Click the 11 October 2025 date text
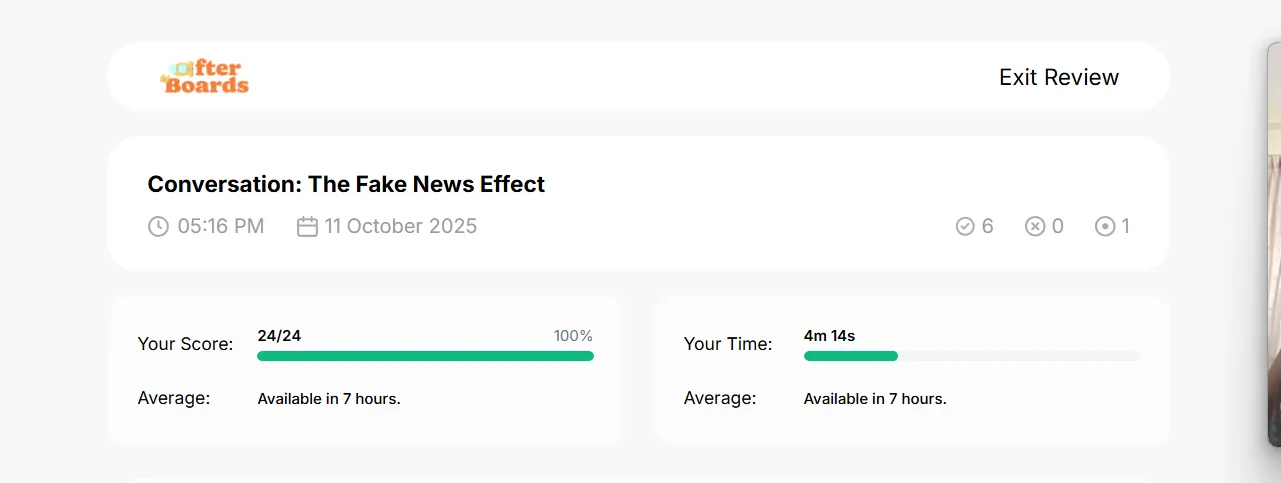 pos(401,226)
